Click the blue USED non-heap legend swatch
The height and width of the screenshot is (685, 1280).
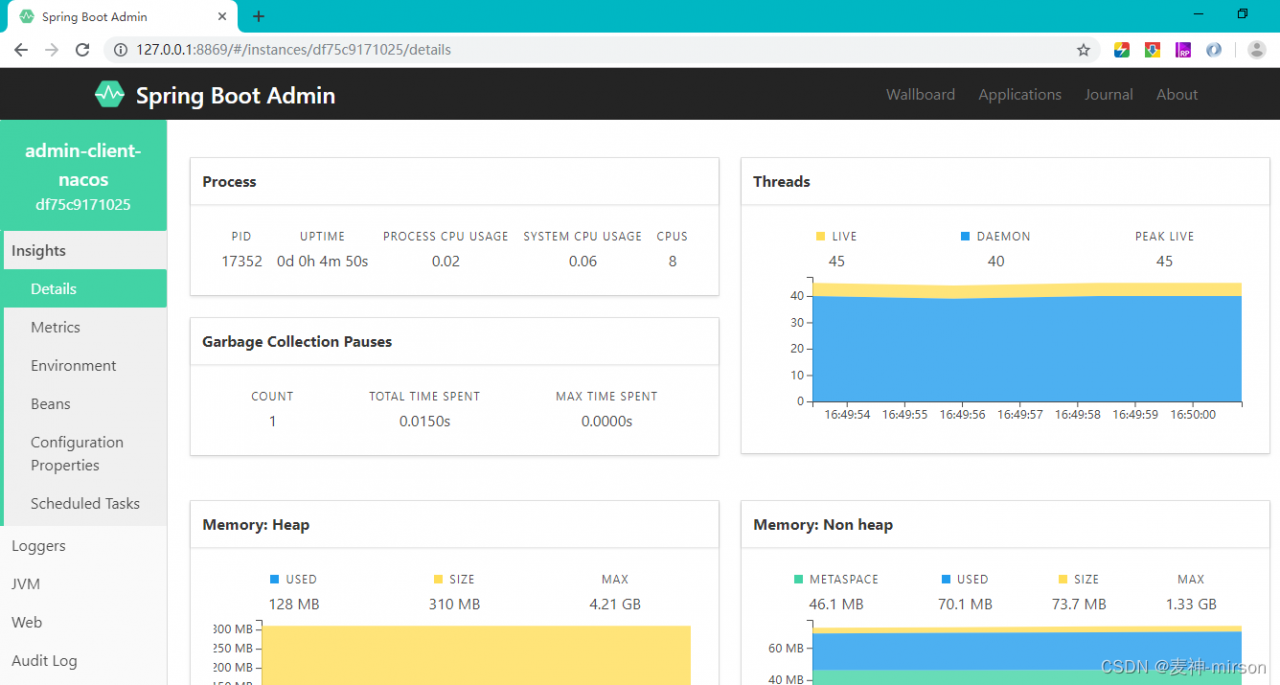(945, 579)
